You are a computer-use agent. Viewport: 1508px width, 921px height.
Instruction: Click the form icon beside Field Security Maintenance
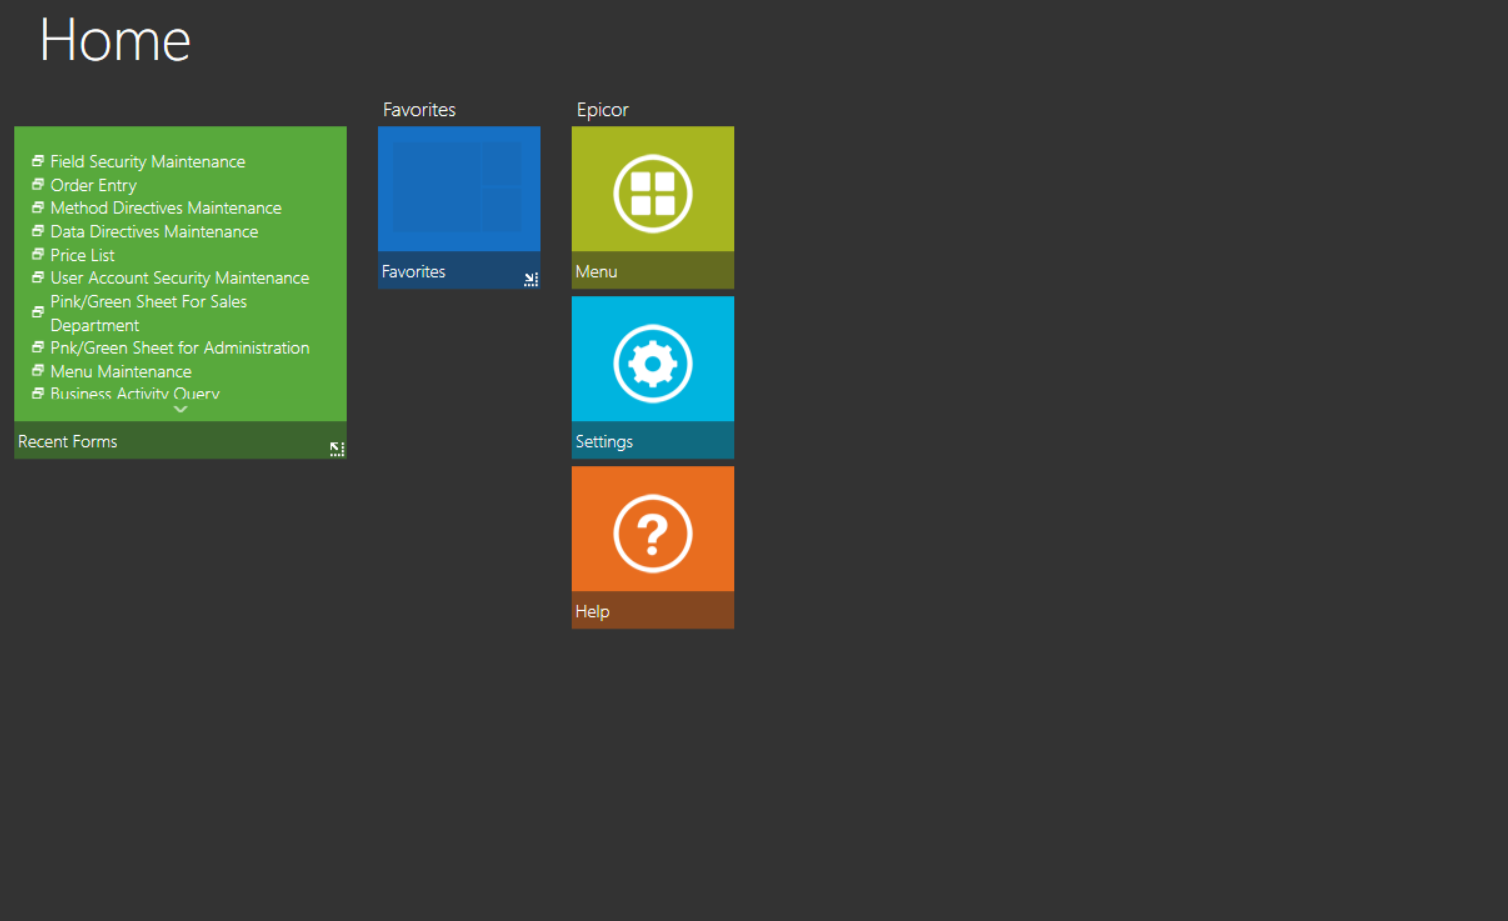pos(38,160)
